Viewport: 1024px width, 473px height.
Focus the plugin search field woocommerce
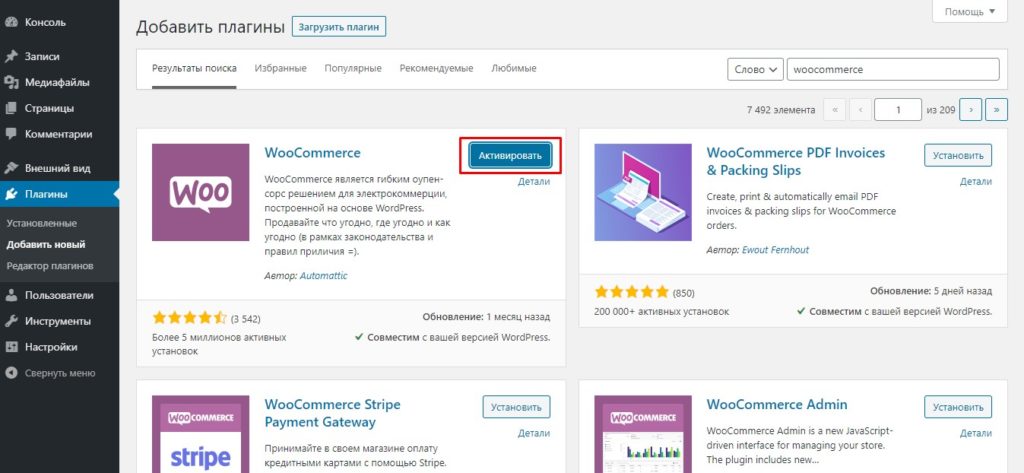[x=893, y=69]
